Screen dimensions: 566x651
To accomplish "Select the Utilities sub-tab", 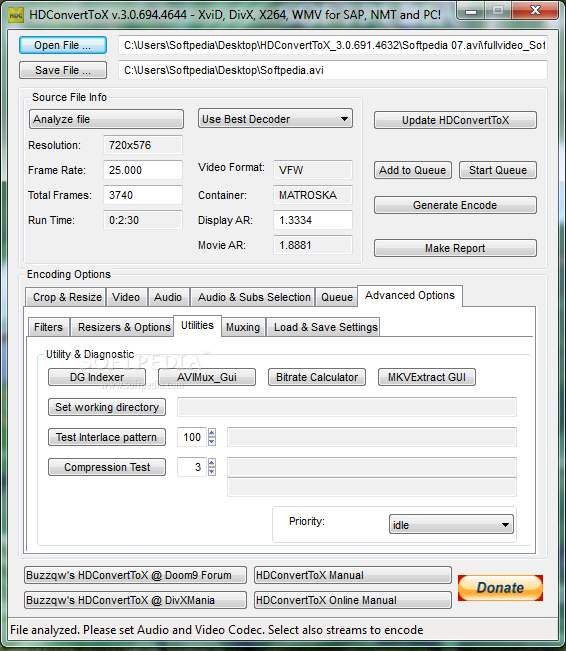I will coord(198,326).
